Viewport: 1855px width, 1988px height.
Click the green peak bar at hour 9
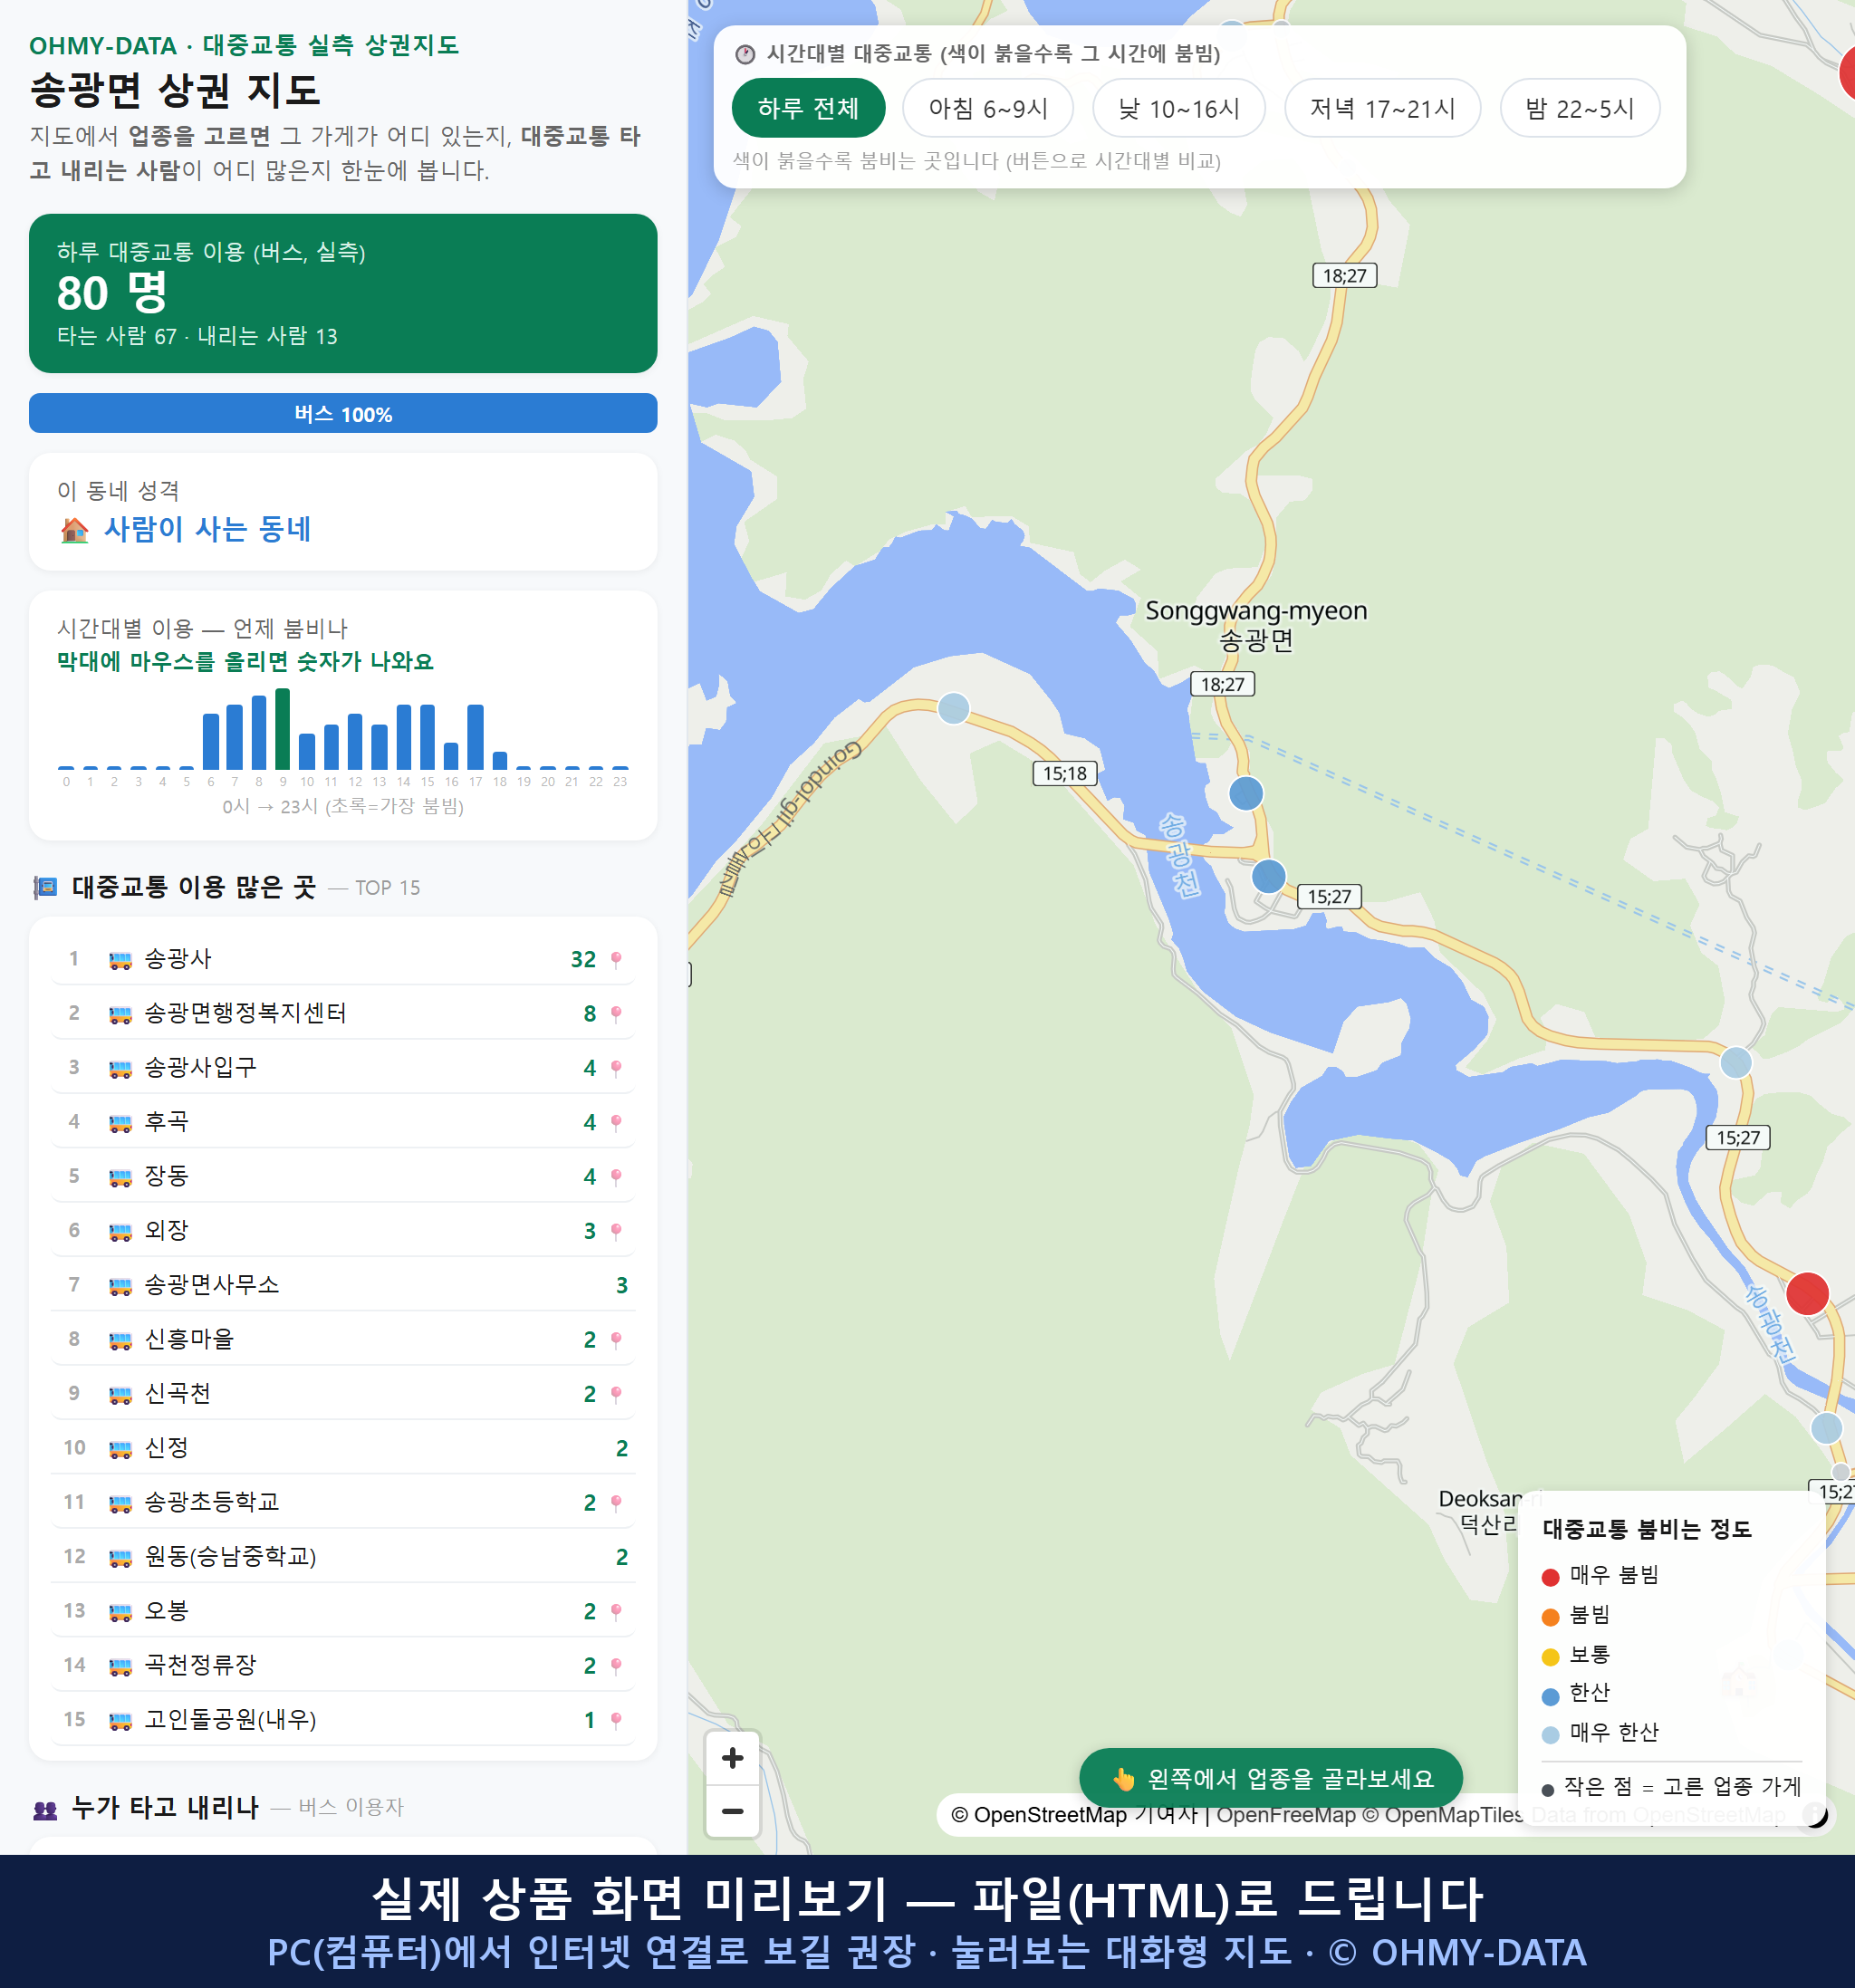point(283,728)
